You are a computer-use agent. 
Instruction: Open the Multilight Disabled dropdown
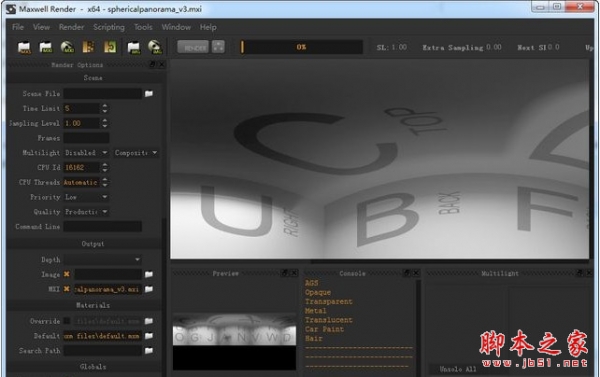click(86, 153)
